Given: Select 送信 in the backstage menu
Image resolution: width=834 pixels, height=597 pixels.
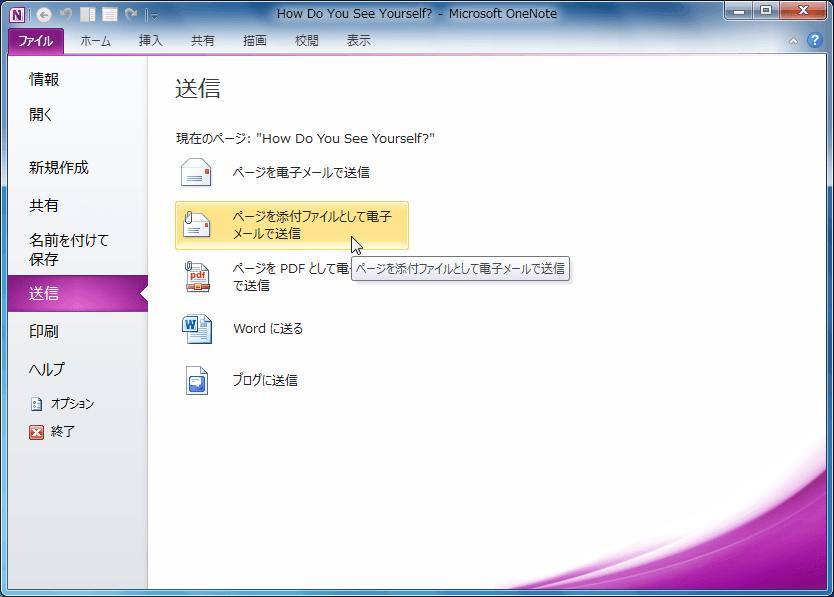Looking at the screenshot, I should (78, 293).
